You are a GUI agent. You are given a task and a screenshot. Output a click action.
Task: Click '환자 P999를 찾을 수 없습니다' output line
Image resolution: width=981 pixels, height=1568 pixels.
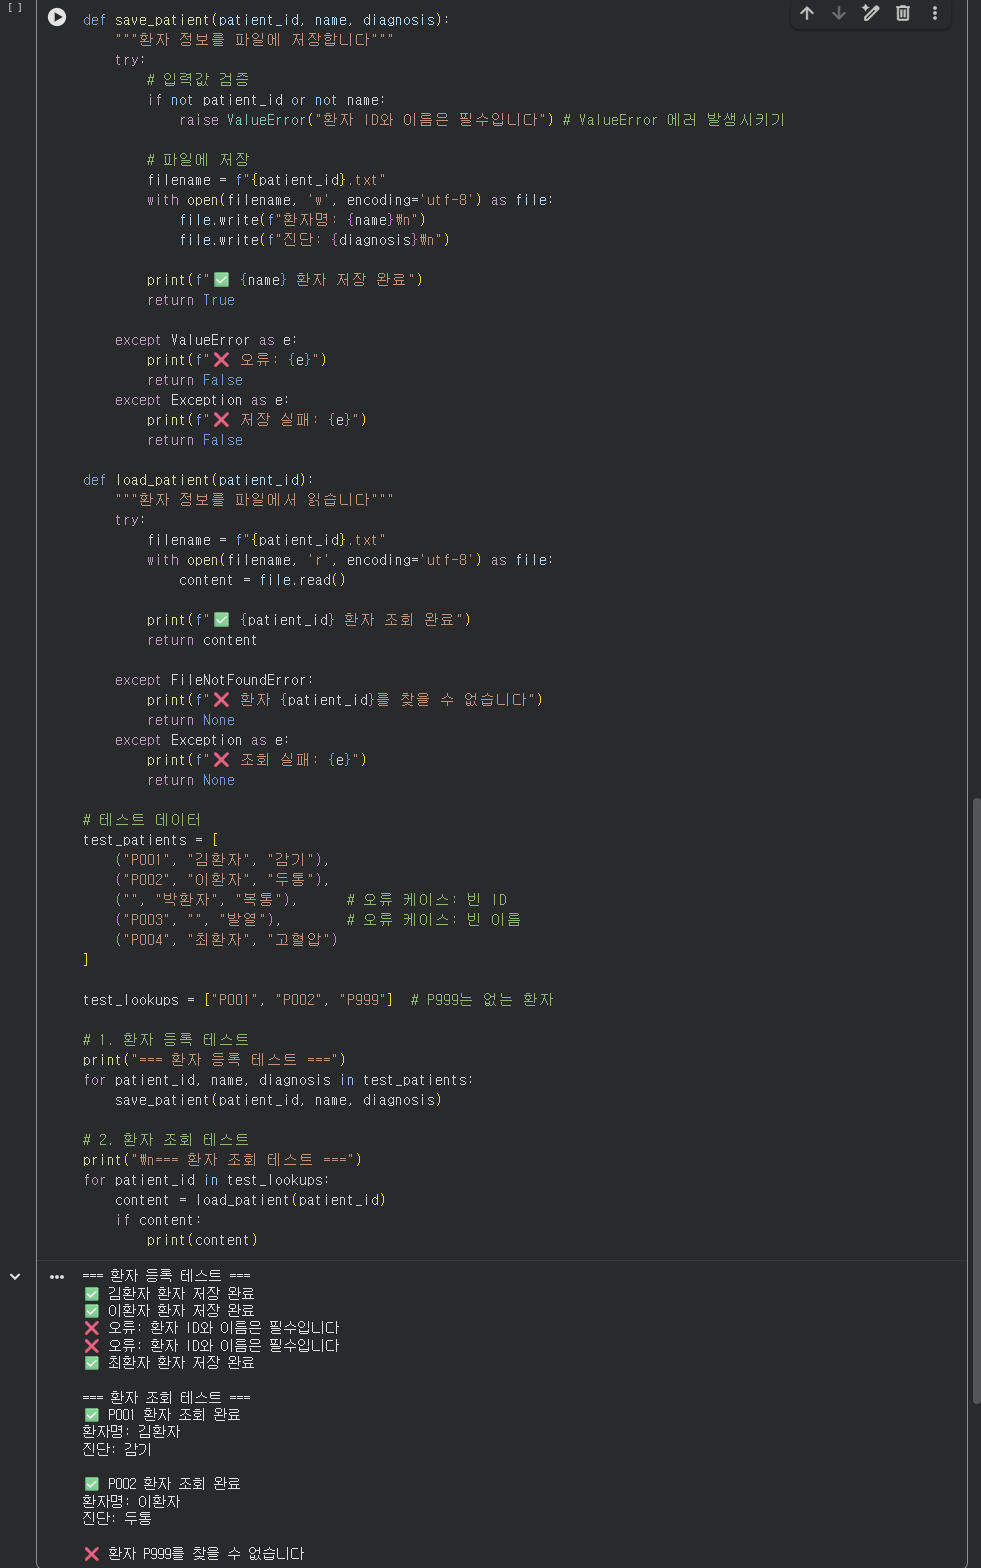tap(194, 1554)
